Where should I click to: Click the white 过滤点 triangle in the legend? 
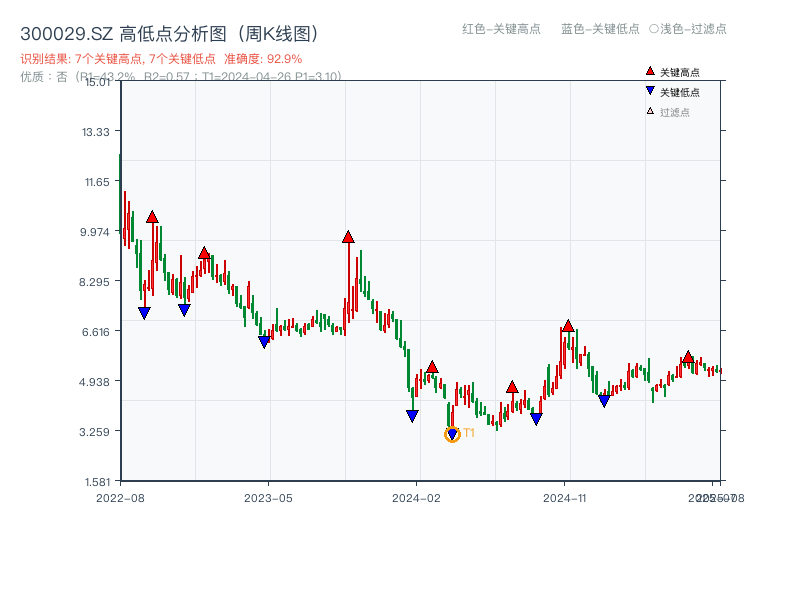pyautogui.click(x=650, y=111)
